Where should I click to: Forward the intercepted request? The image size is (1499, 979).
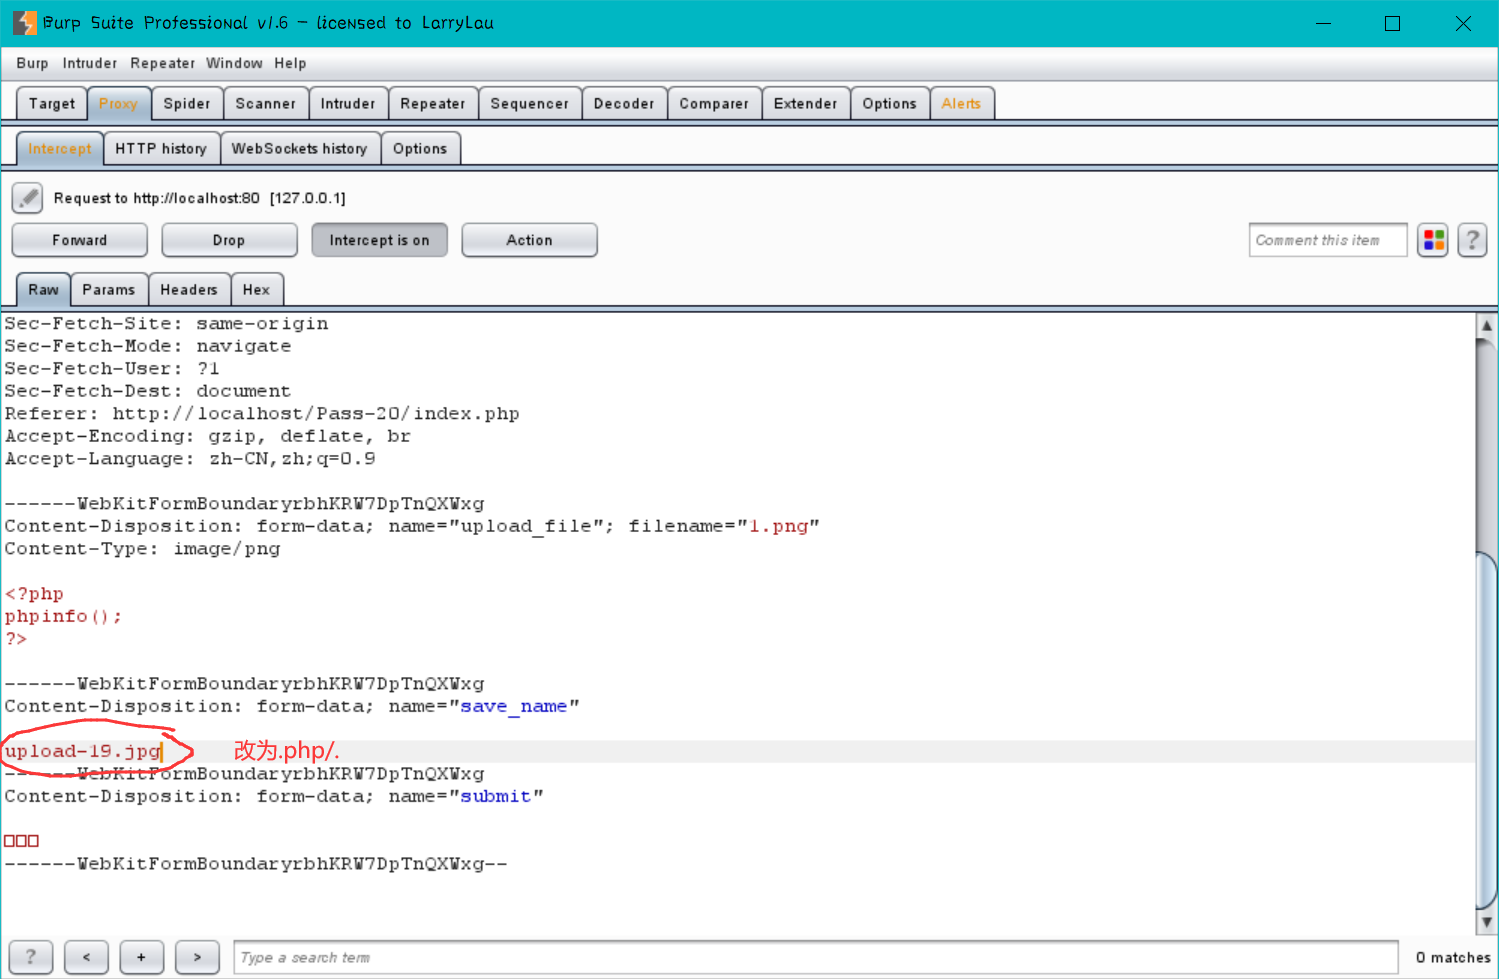(x=80, y=240)
